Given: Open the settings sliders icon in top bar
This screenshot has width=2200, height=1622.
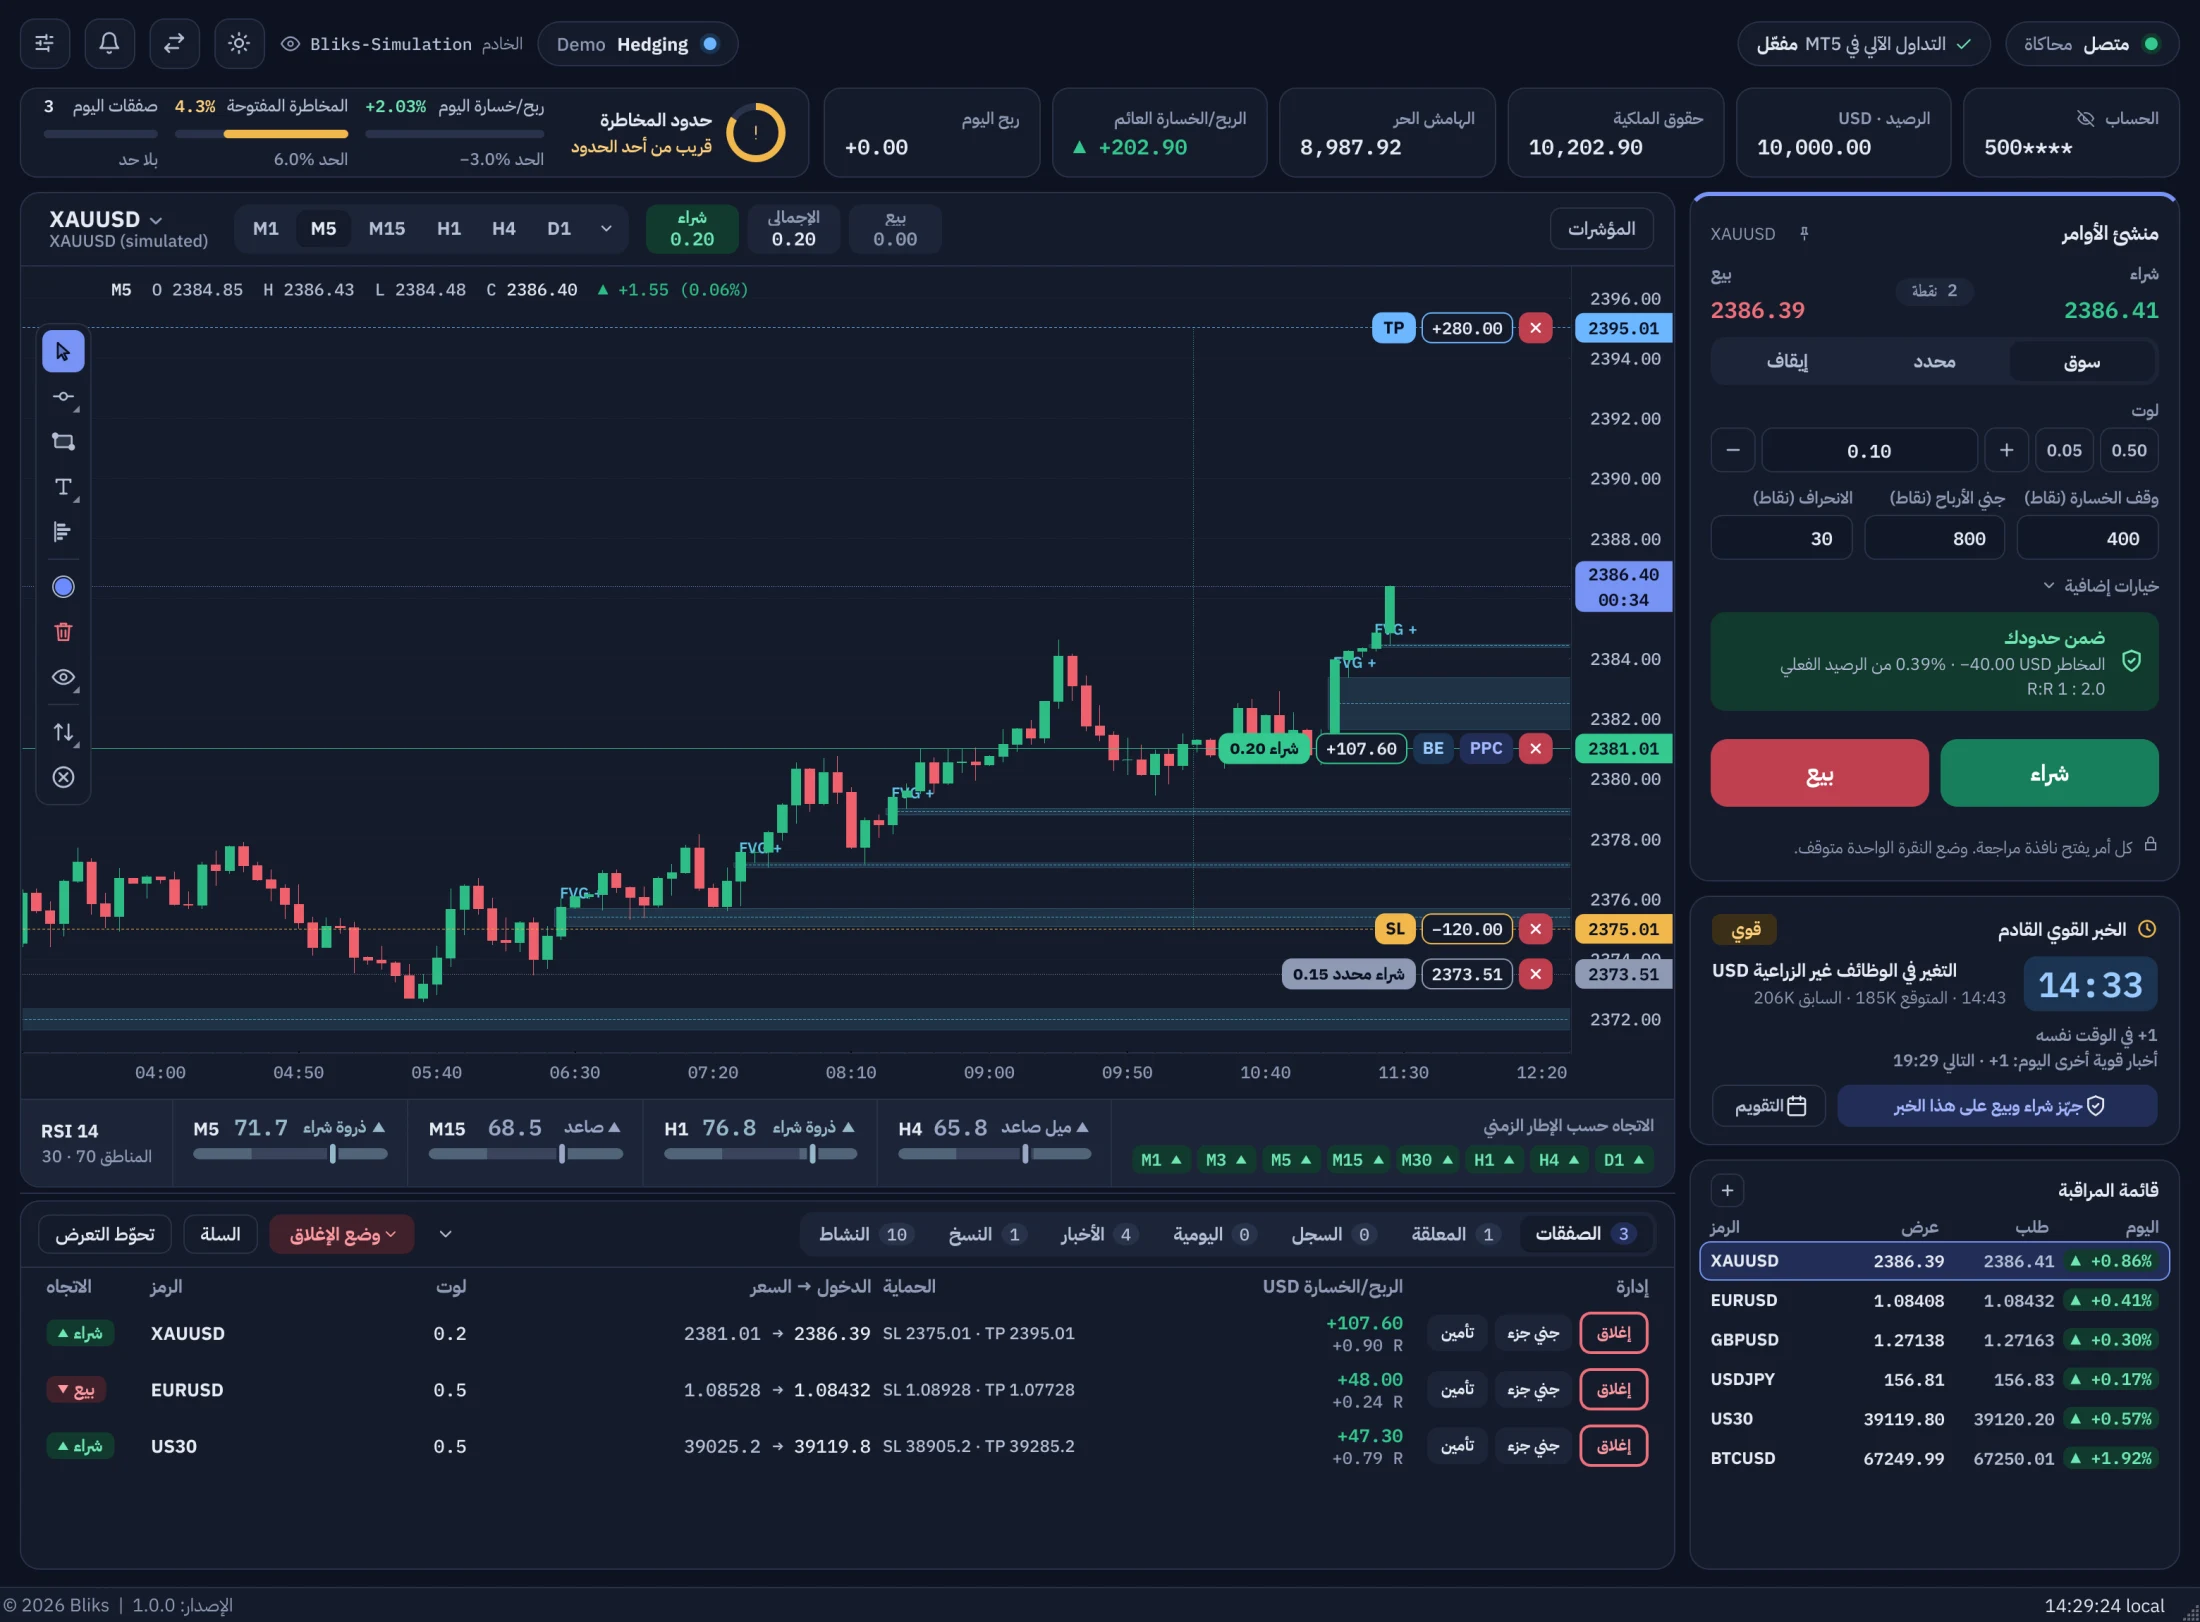Looking at the screenshot, I should (x=45, y=44).
